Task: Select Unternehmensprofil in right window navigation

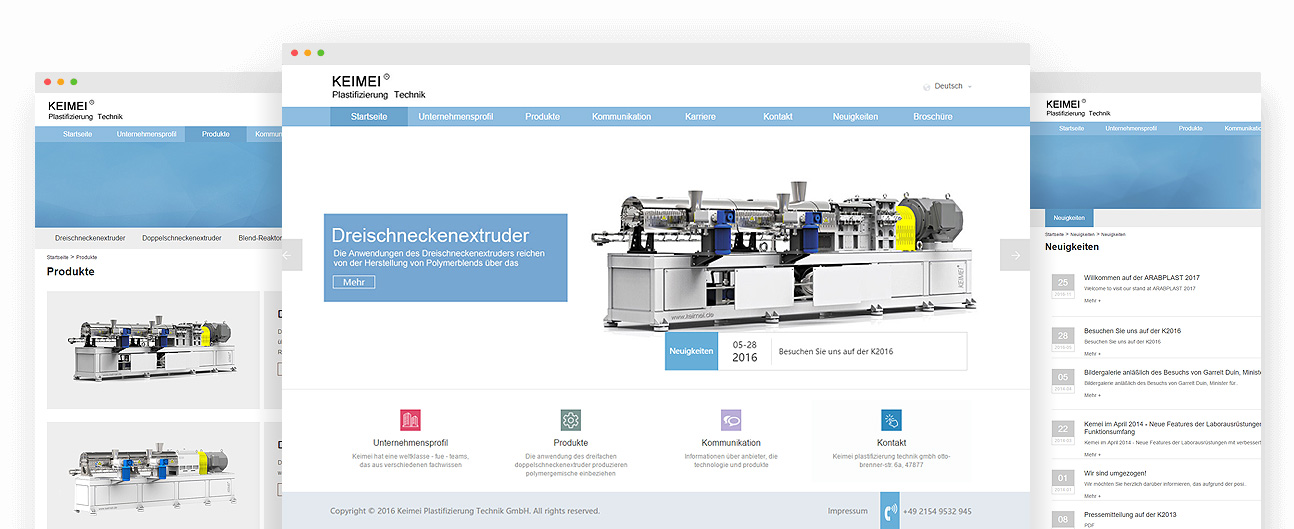Action: (x=1131, y=129)
